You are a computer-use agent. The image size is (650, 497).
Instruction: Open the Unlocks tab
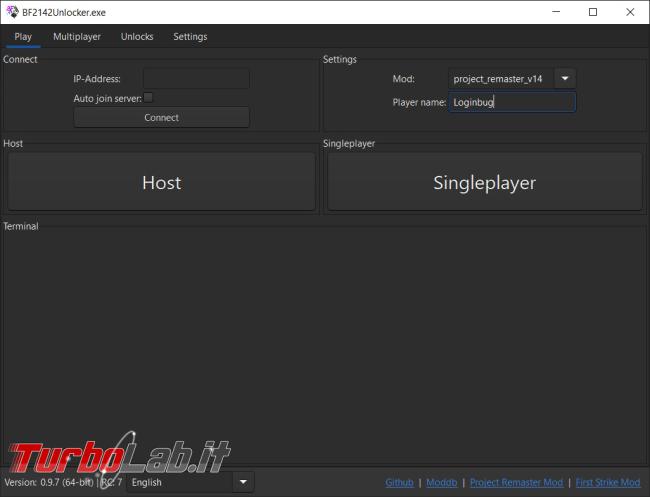(x=137, y=36)
